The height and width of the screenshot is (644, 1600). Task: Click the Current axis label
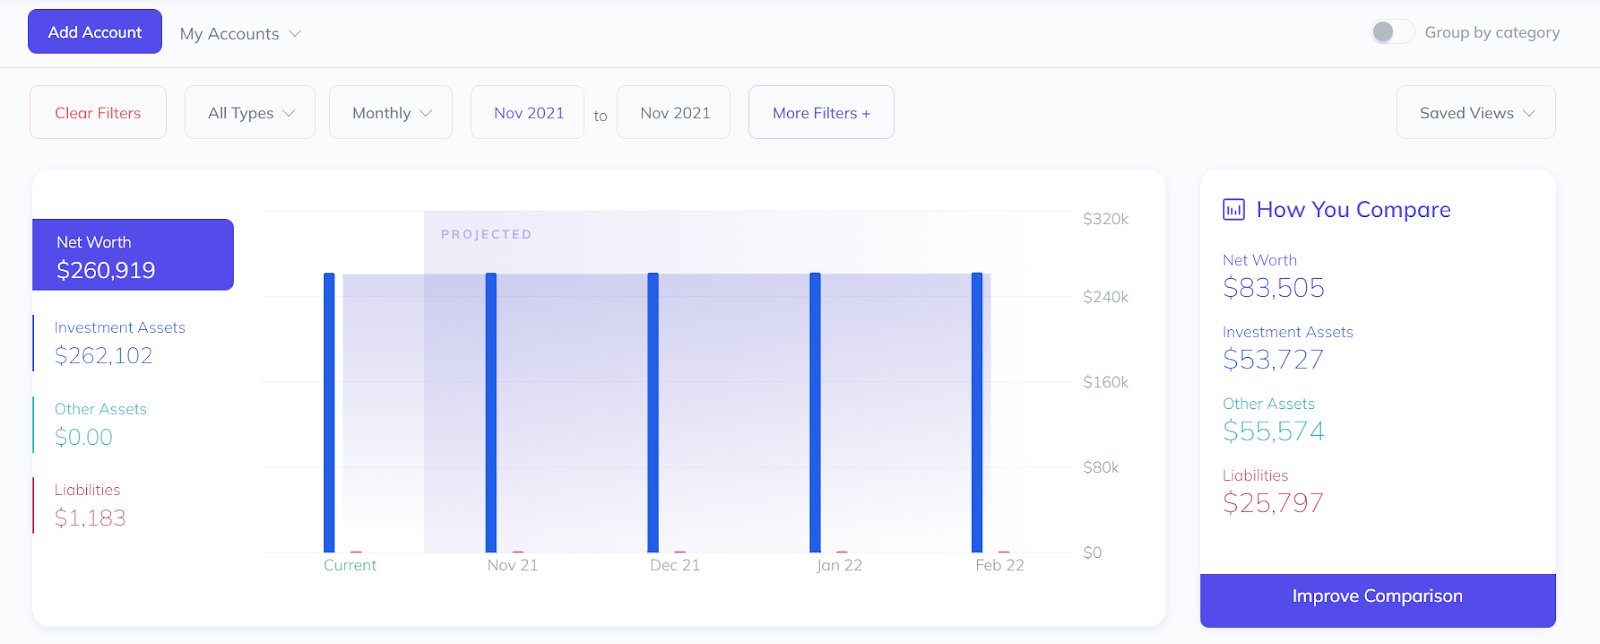coord(350,565)
